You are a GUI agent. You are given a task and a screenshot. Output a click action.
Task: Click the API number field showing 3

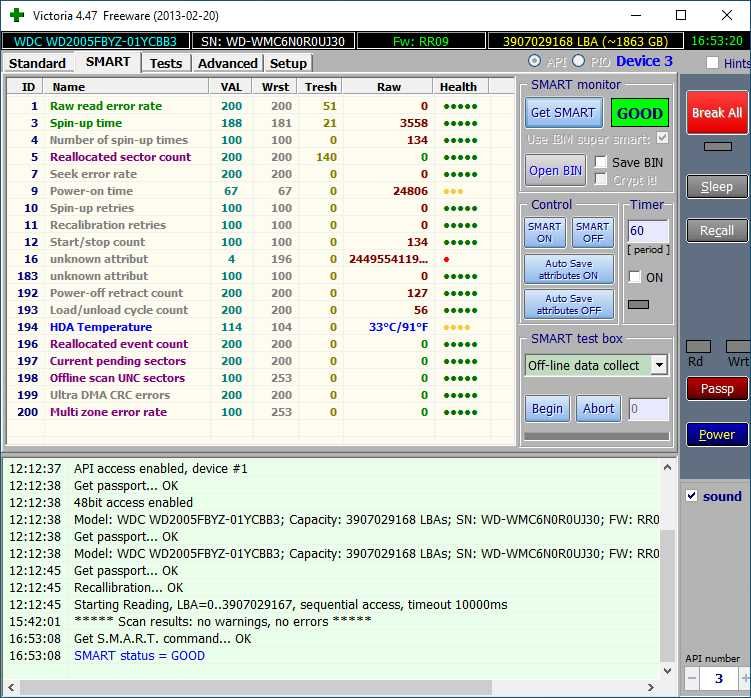point(719,678)
